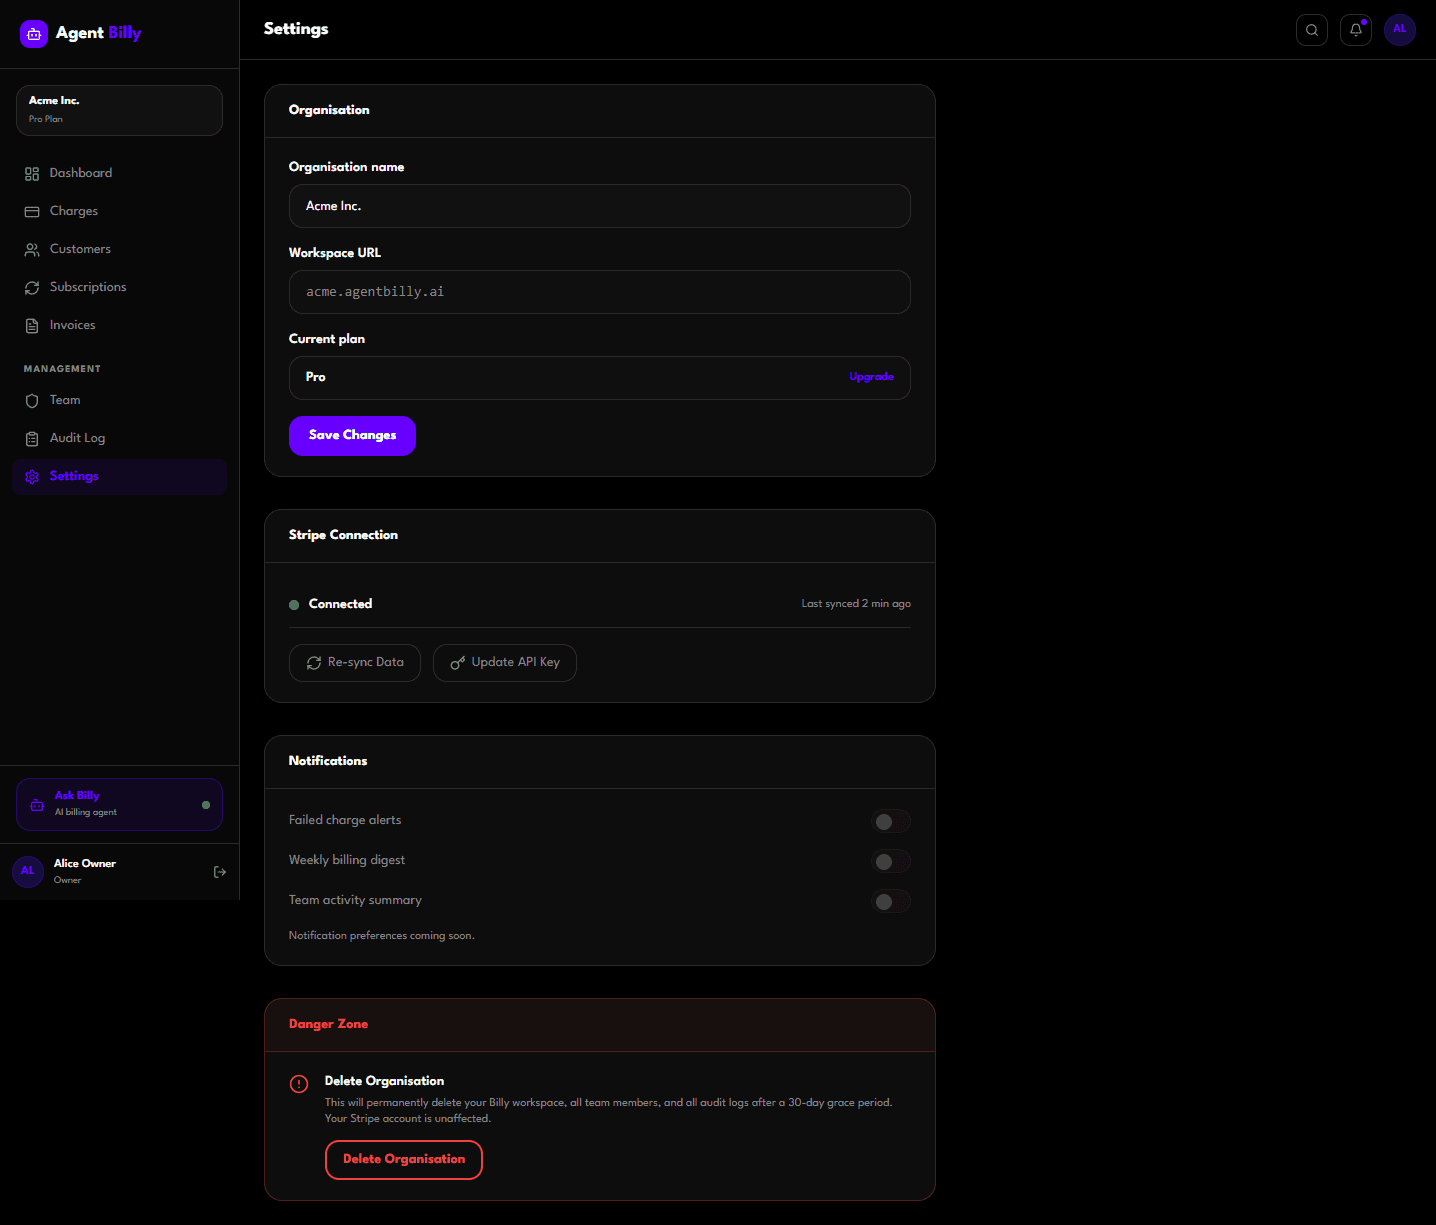
Task: Toggle Failed charge alerts switch
Action: point(890,822)
